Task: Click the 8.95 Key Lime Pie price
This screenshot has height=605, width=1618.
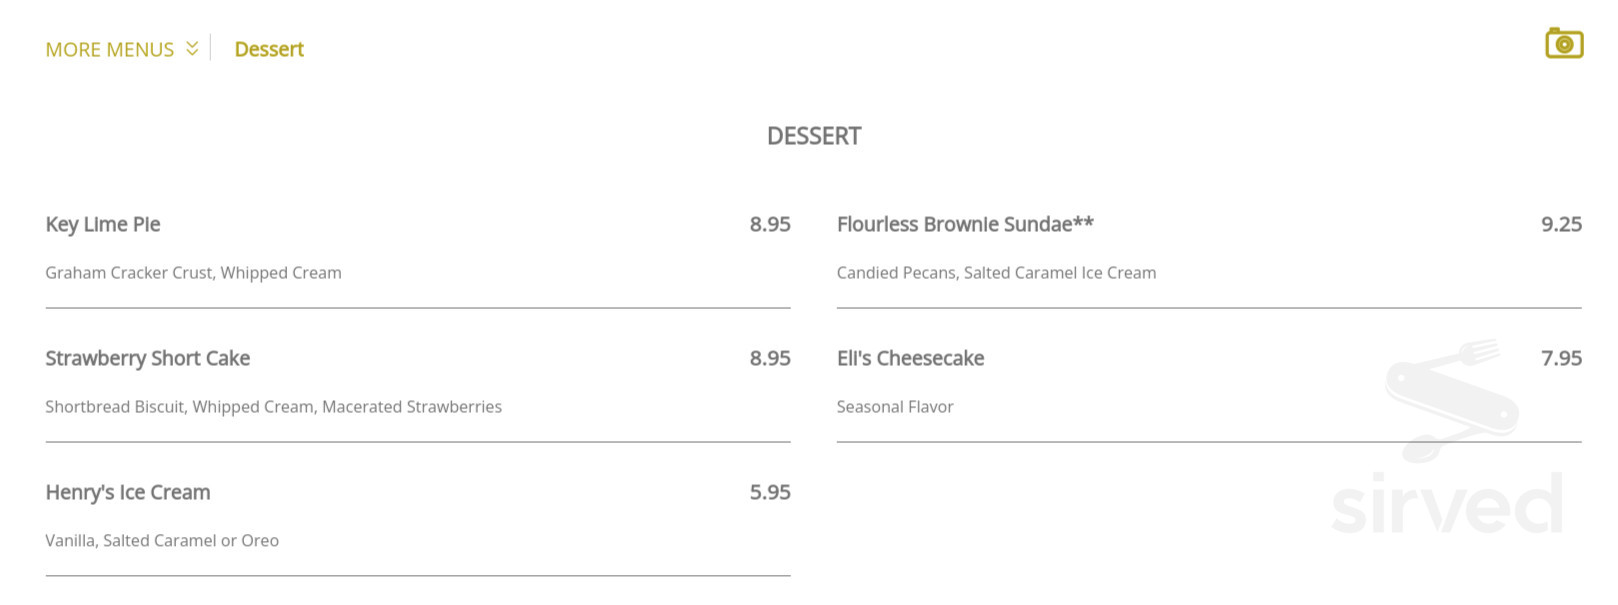Action: pos(770,224)
